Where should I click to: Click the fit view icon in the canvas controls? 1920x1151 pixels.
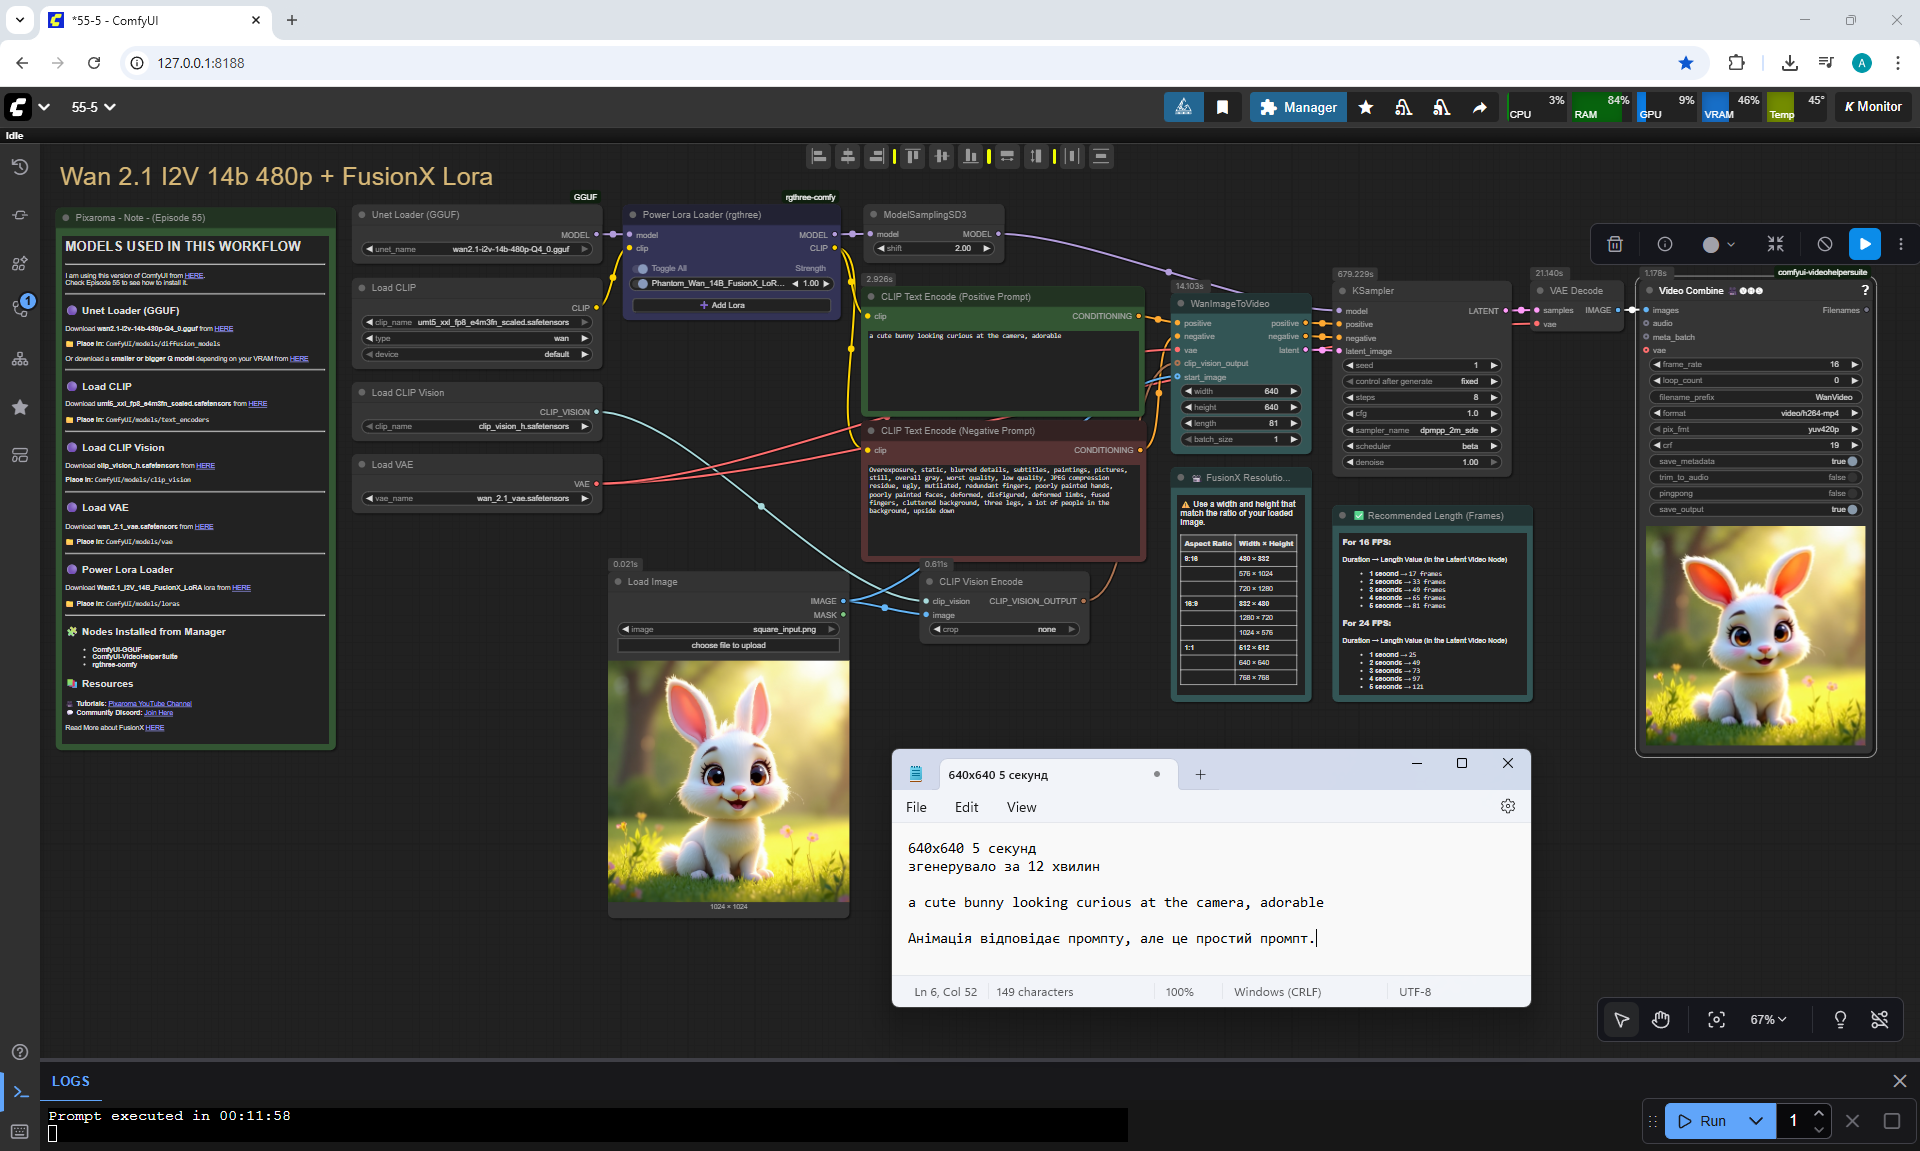coord(1717,1019)
